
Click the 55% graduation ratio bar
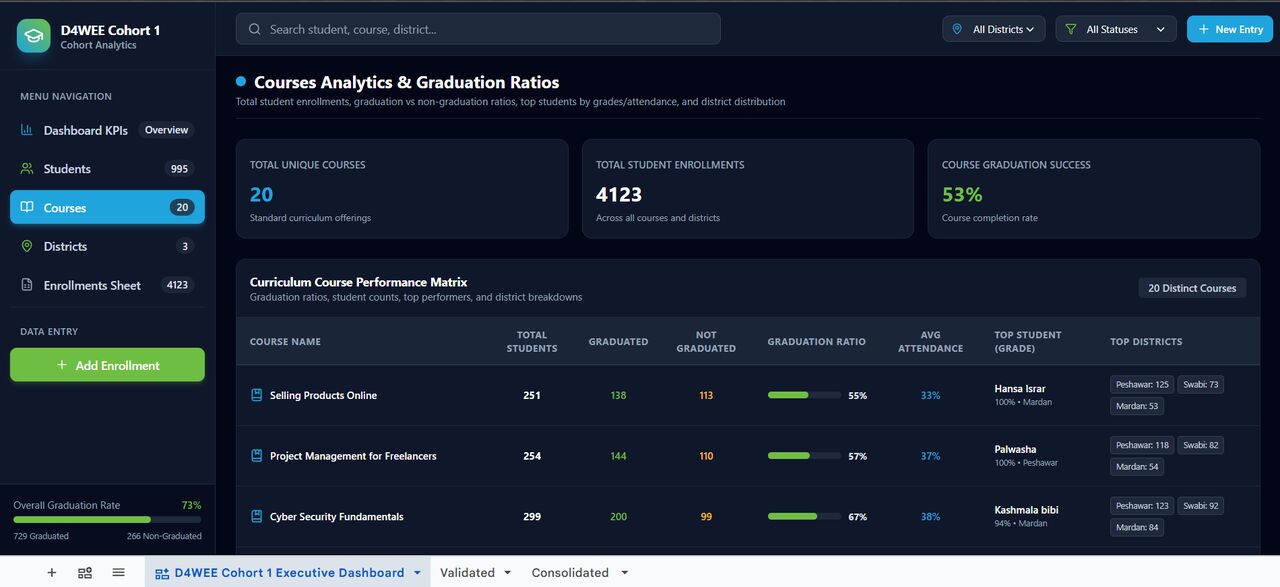(804, 395)
